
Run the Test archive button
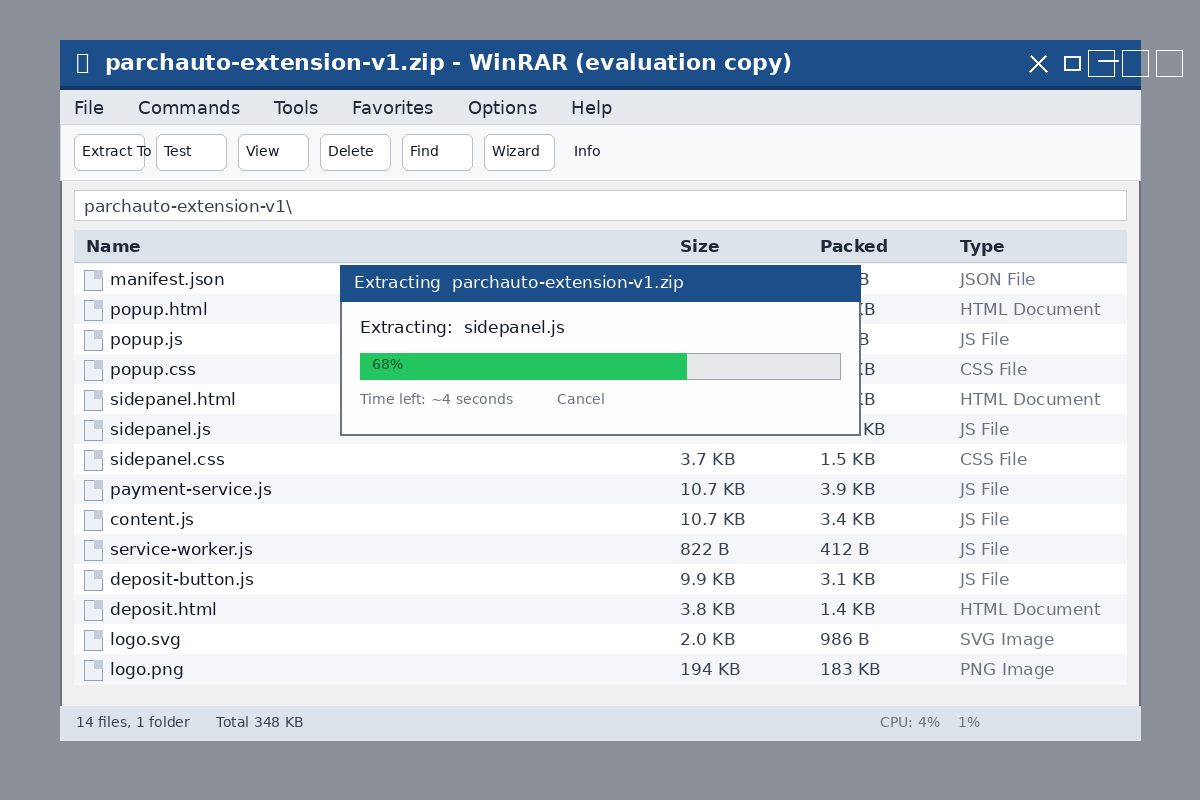191,152
